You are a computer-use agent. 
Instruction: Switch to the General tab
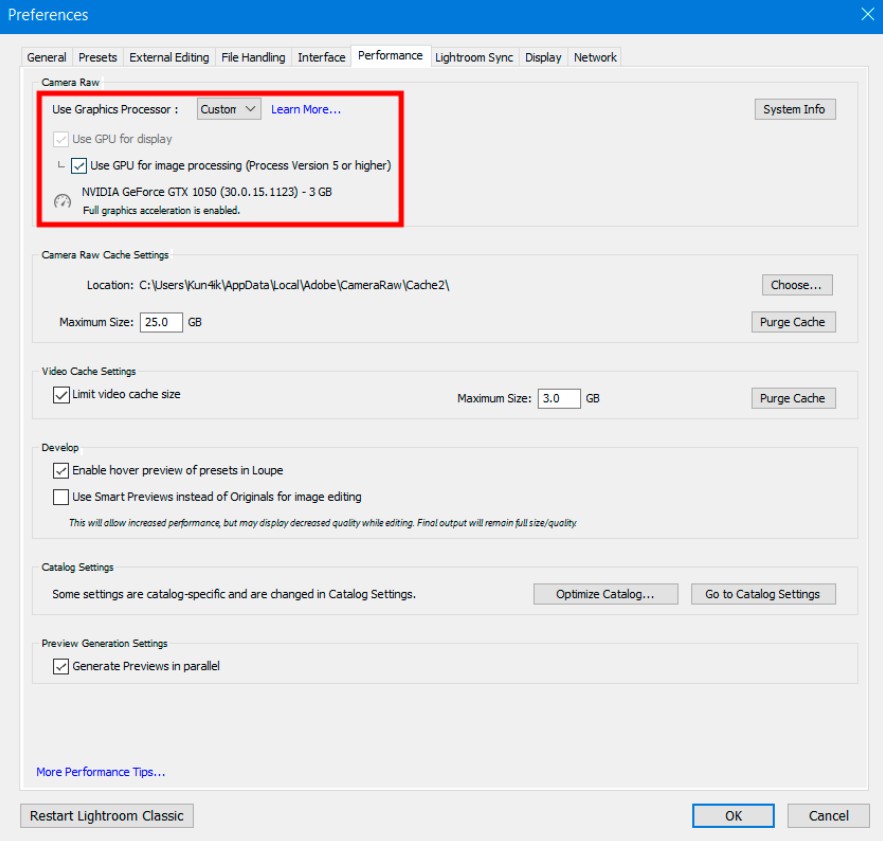click(x=47, y=57)
